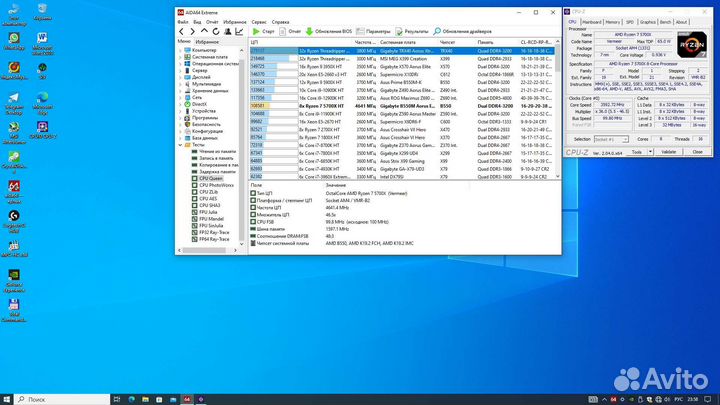
Task: Select the 16x Ryzen 9 3950X HT row
Action: 402,67
